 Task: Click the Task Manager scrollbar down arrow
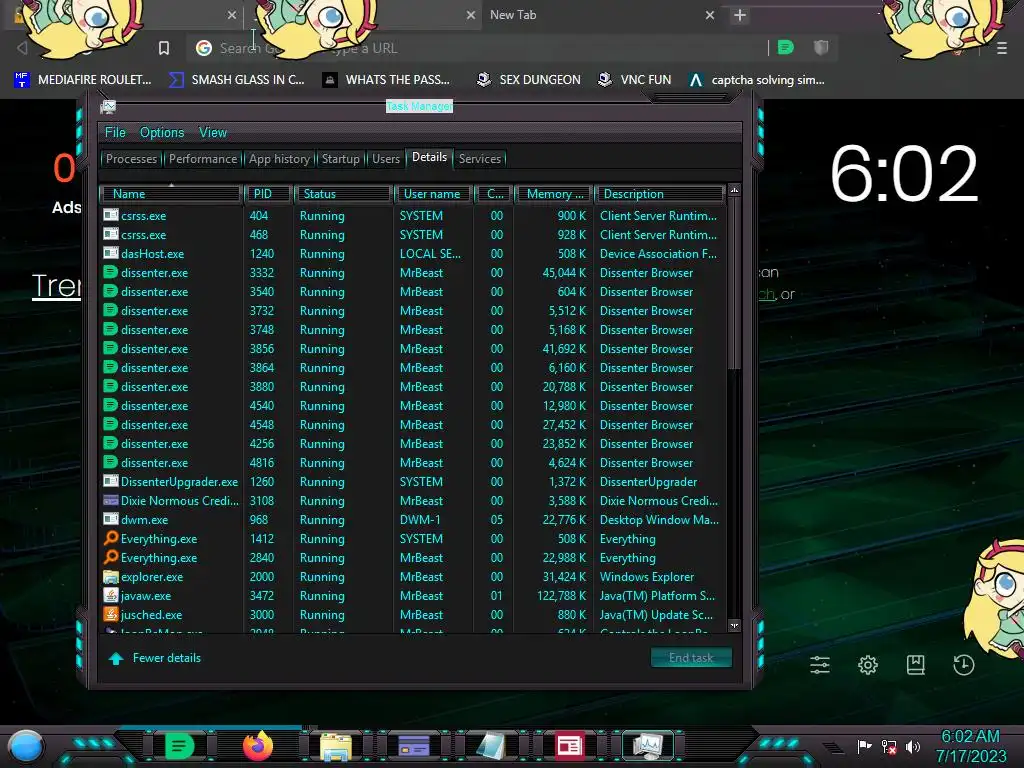tap(734, 625)
